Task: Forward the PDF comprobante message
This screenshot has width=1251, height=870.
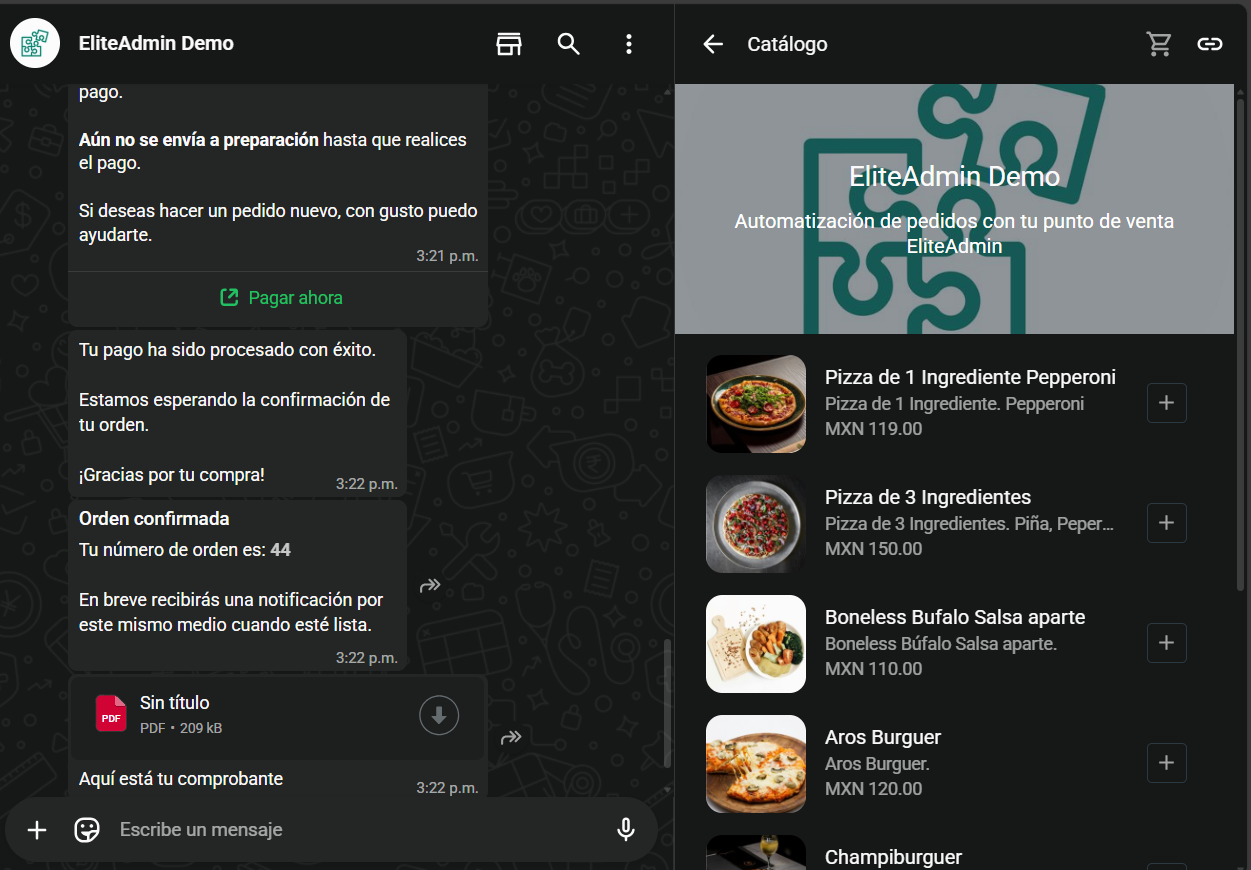Action: point(511,738)
